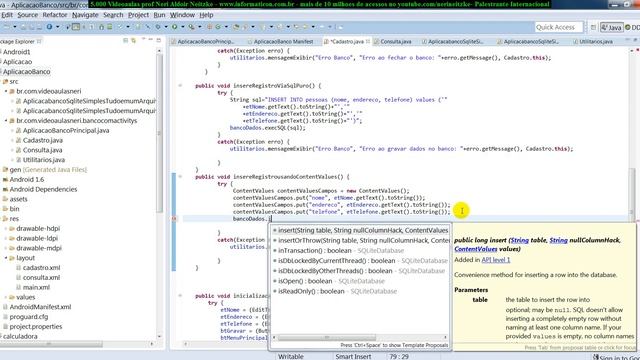Click the Run External Tools icon
Screen dimensions: 640x360
[191, 27]
